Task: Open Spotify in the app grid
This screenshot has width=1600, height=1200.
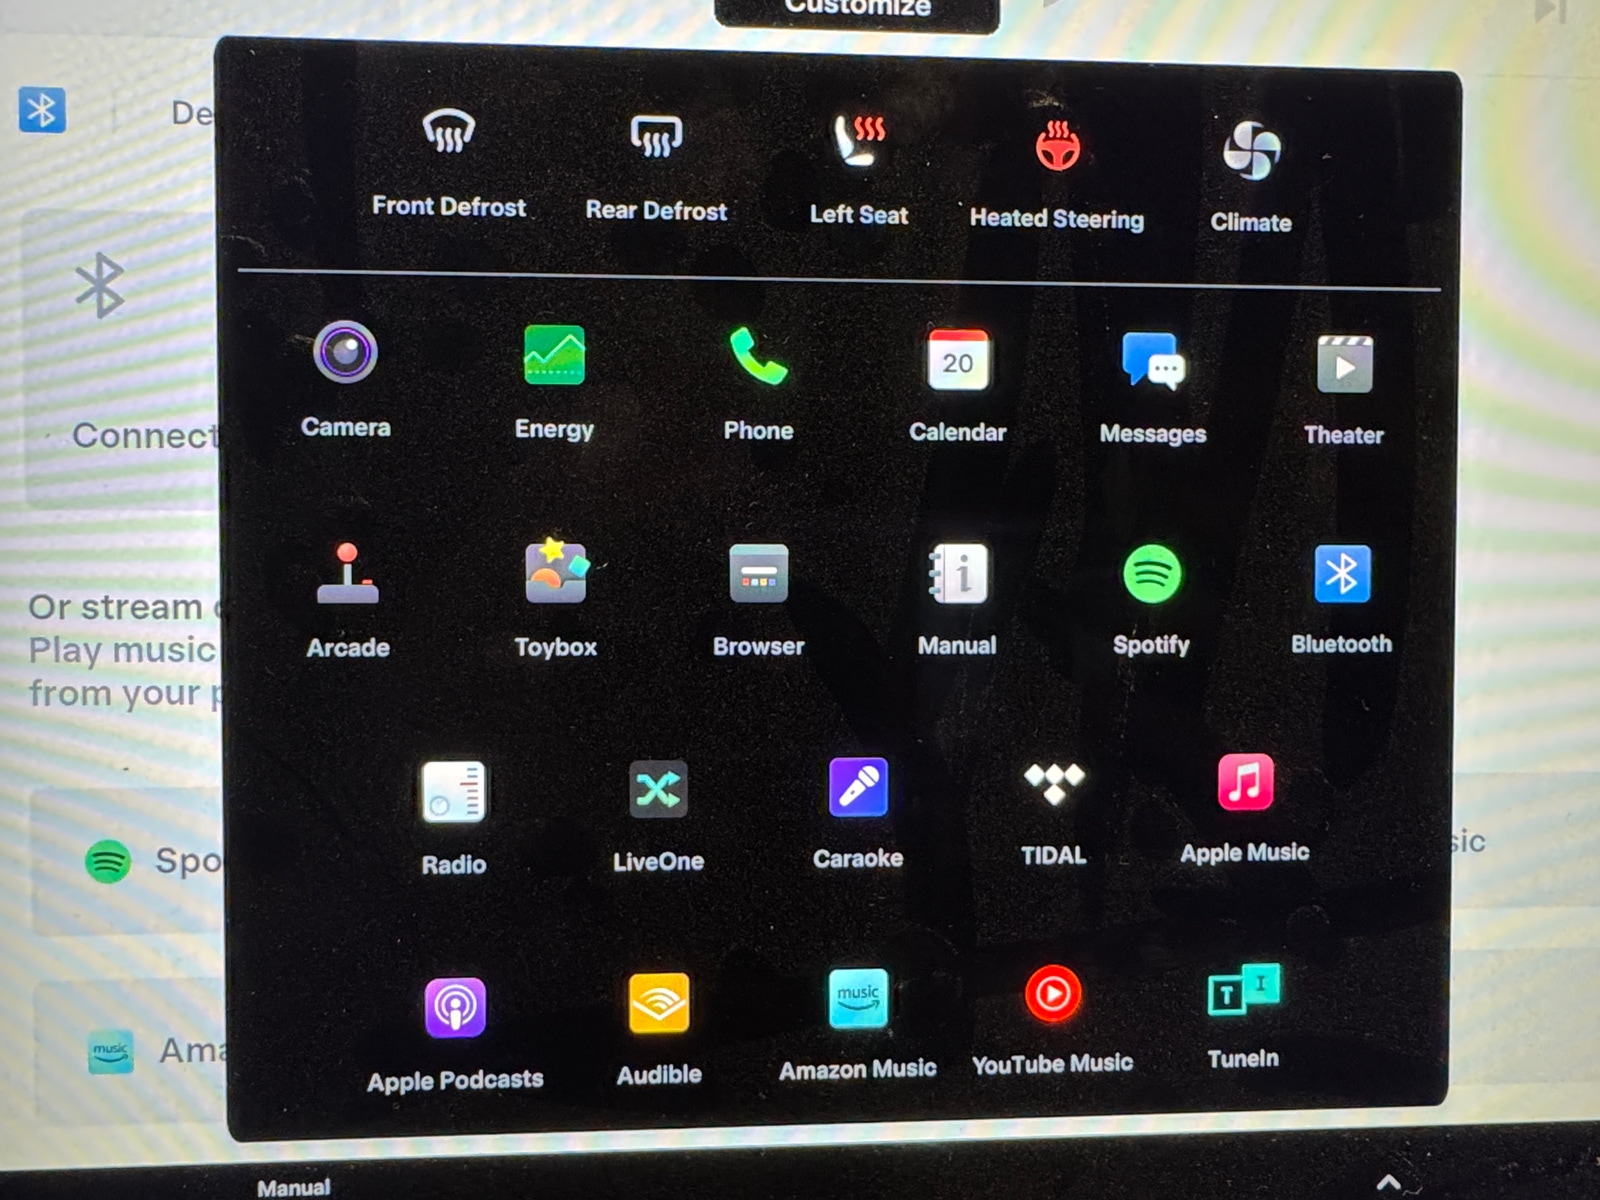Action: (1152, 574)
